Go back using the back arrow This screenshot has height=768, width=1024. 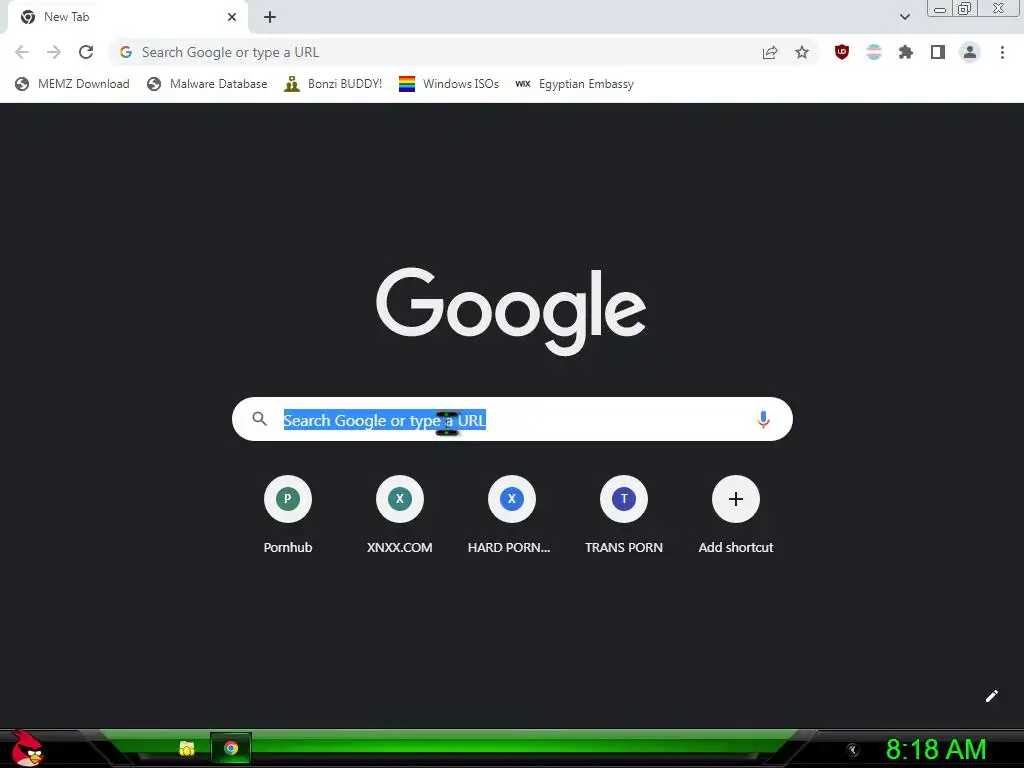click(22, 52)
